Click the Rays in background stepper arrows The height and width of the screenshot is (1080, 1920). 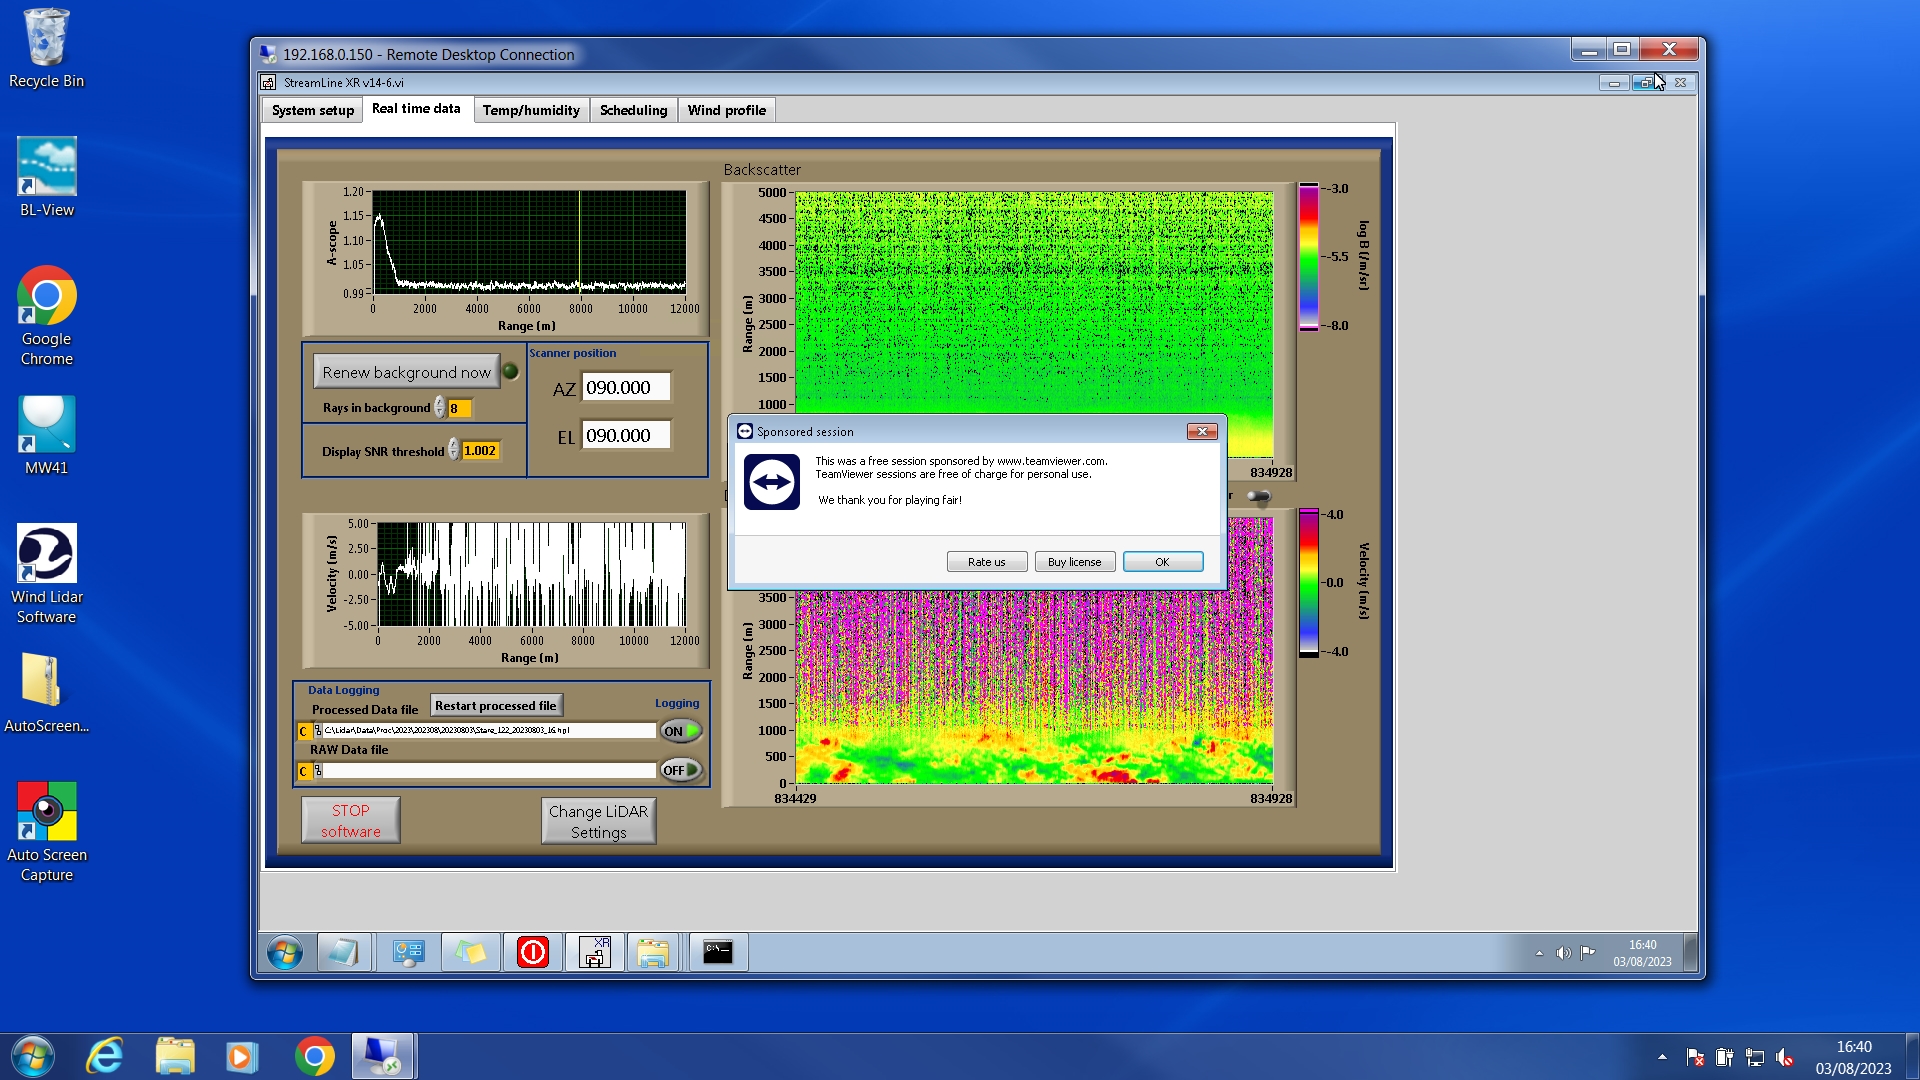pyautogui.click(x=439, y=408)
